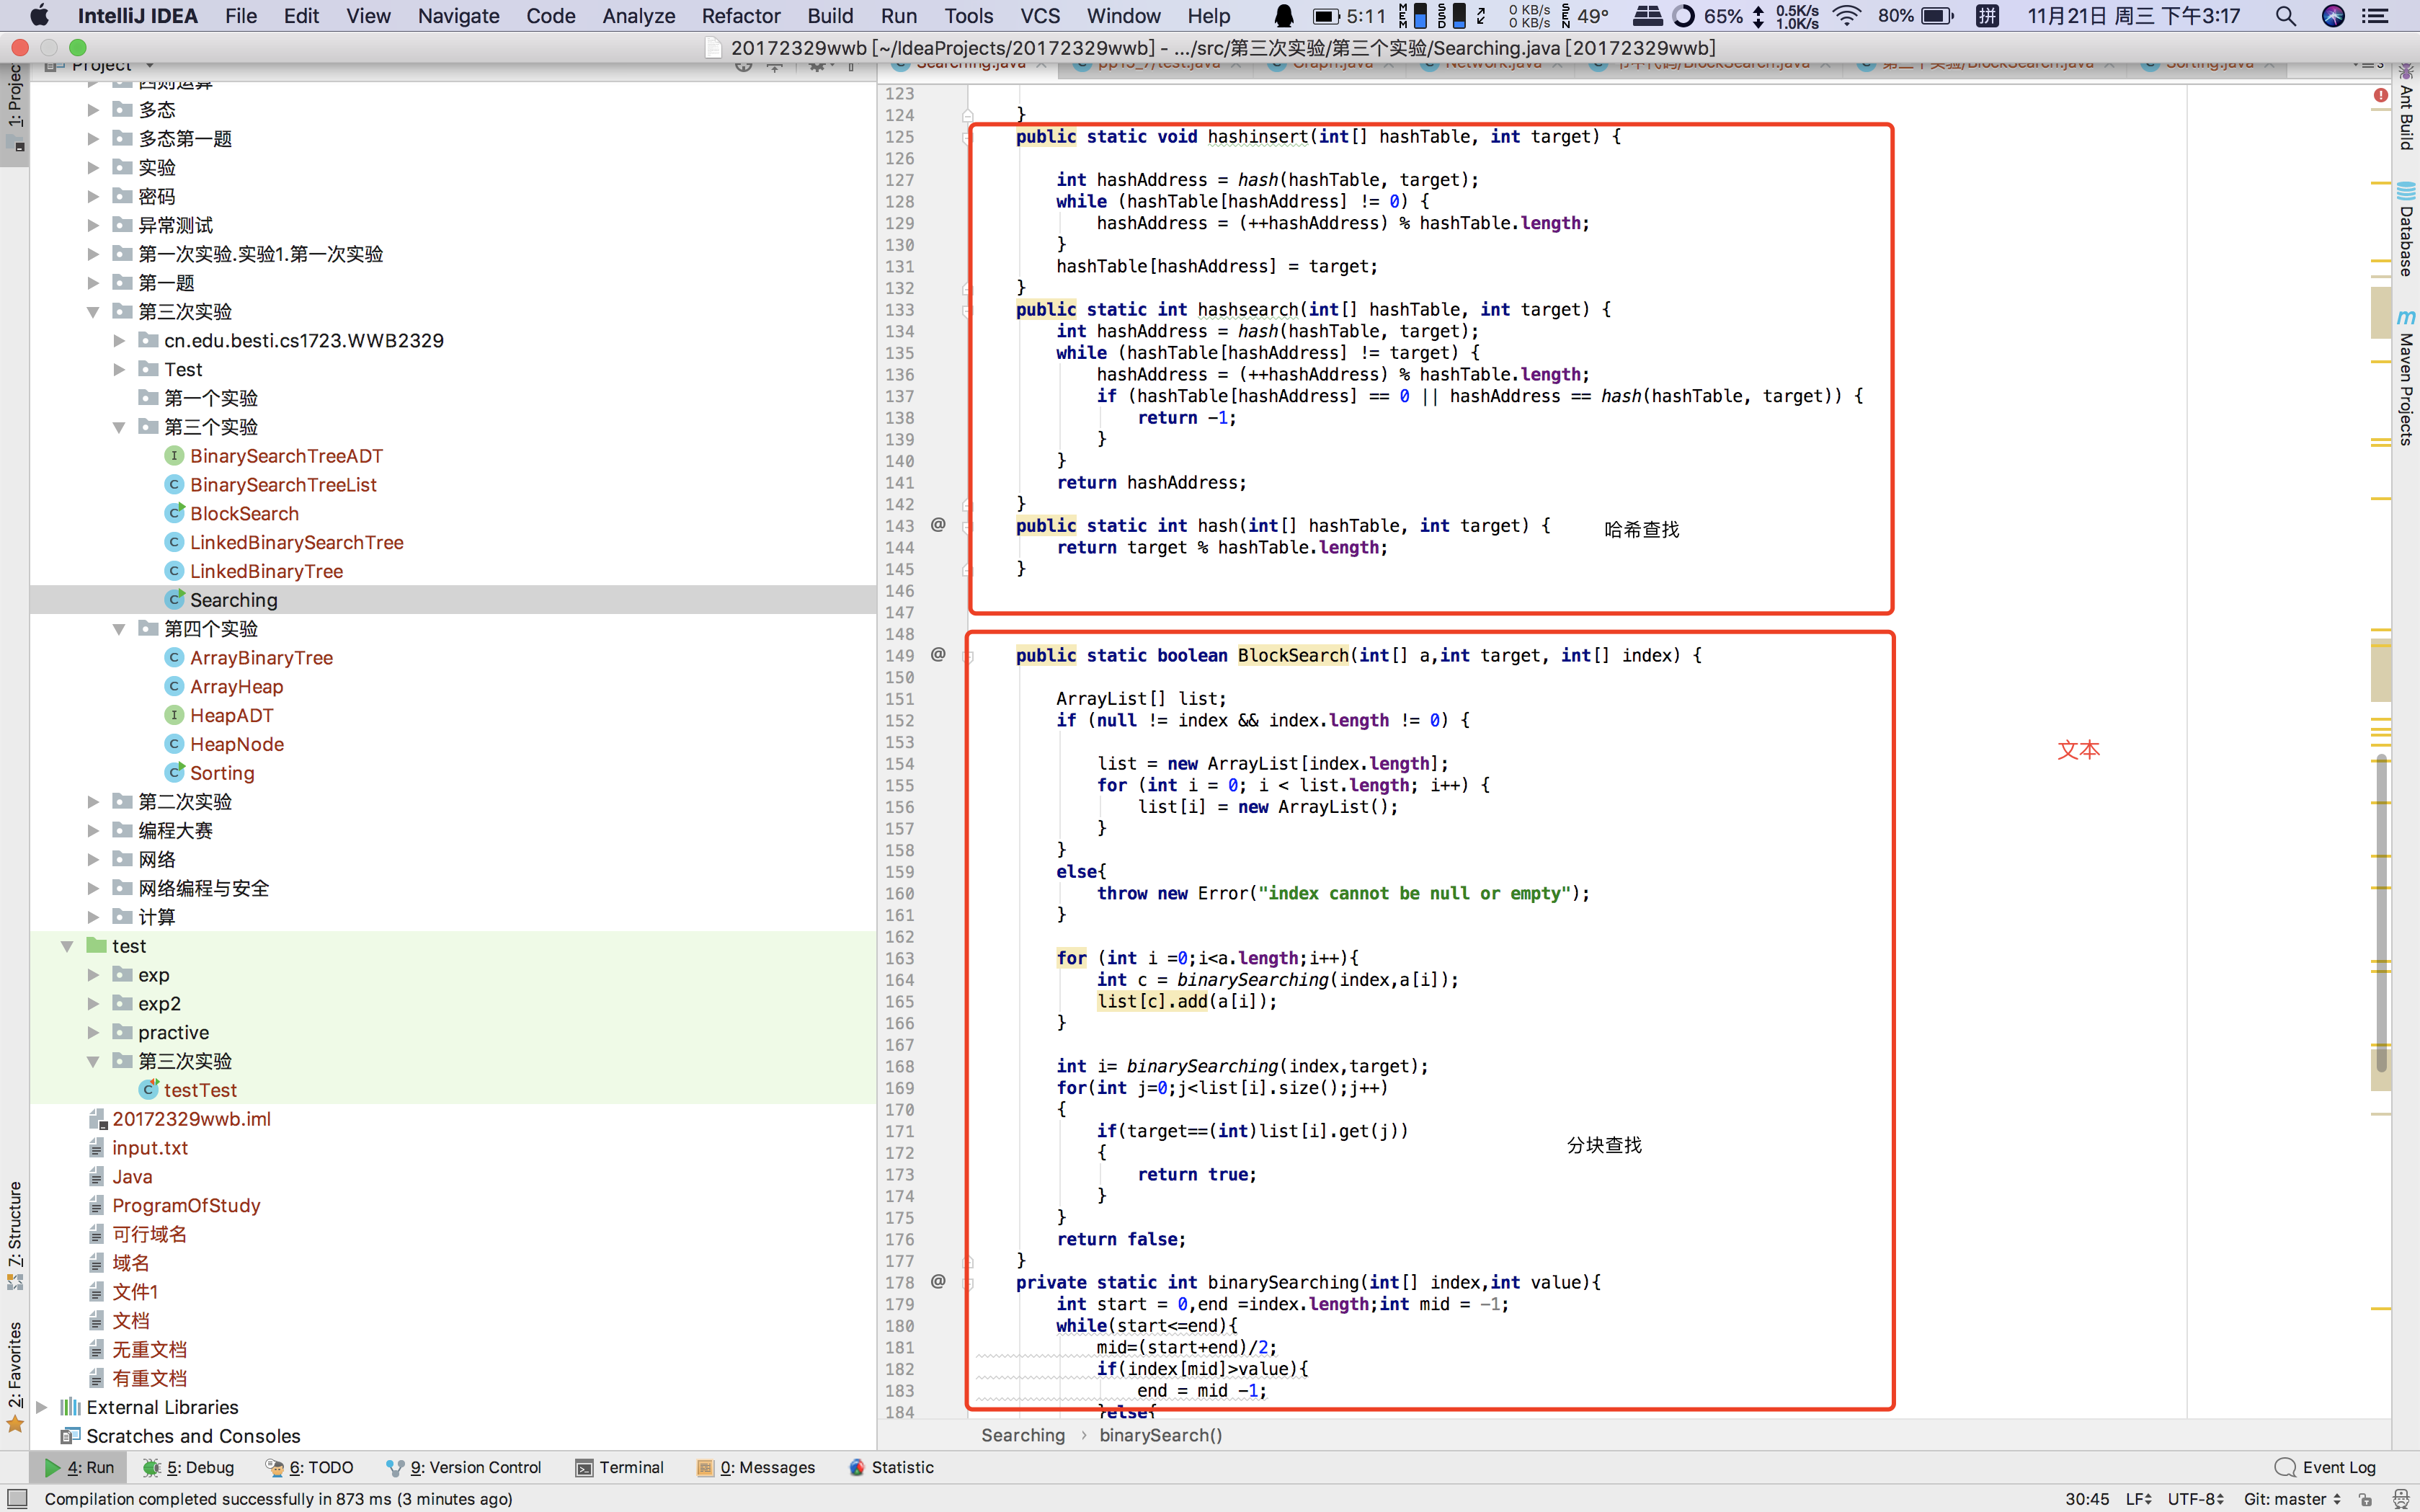The image size is (2420, 1512).
Task: Collapse the 第四个实验 folder
Action: 119,629
